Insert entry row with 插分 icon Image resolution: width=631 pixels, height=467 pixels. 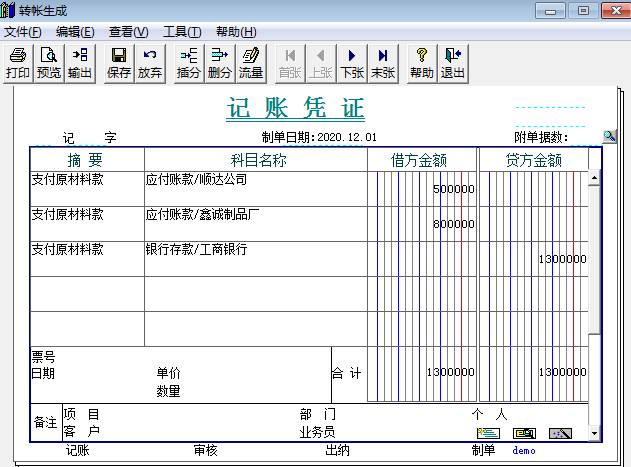click(x=189, y=63)
